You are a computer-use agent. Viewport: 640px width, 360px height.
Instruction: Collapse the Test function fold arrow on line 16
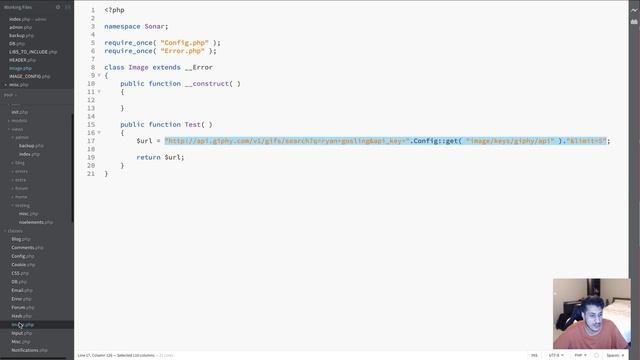pos(99,133)
